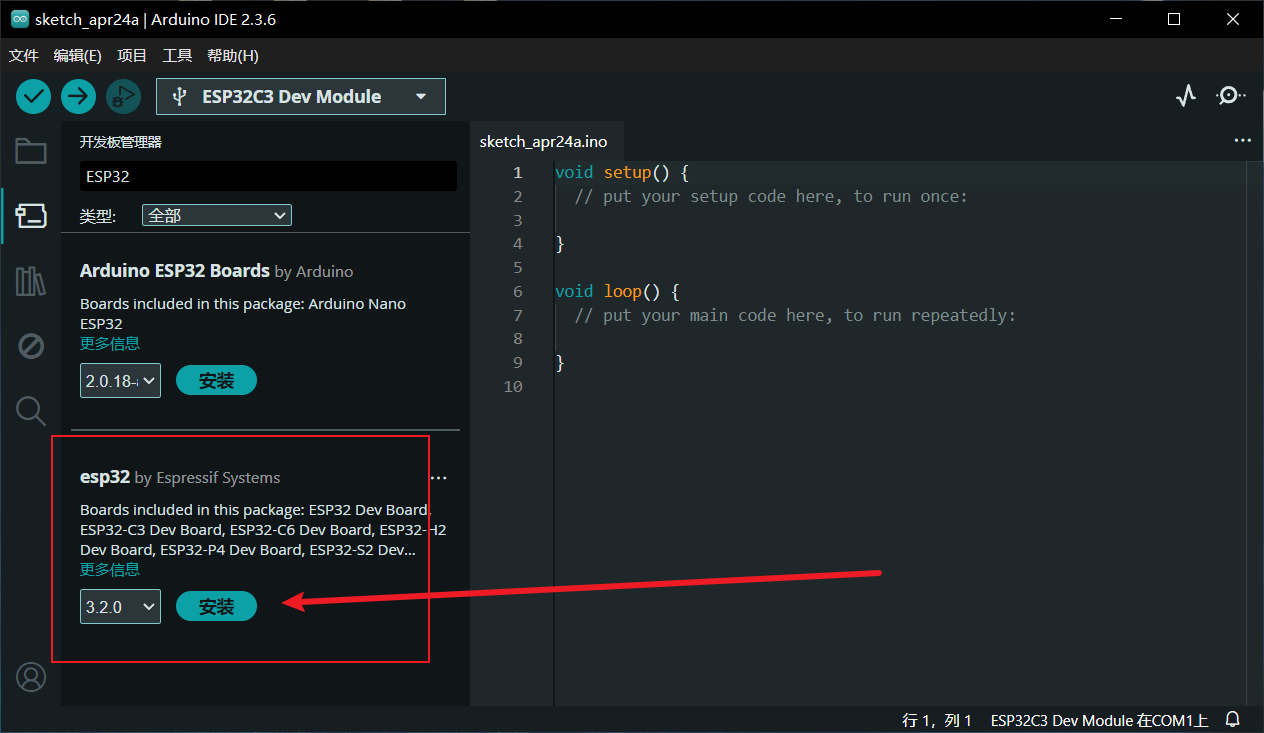
Task: Start debugging with the toolbar debug icon
Action: pyautogui.click(x=123, y=96)
